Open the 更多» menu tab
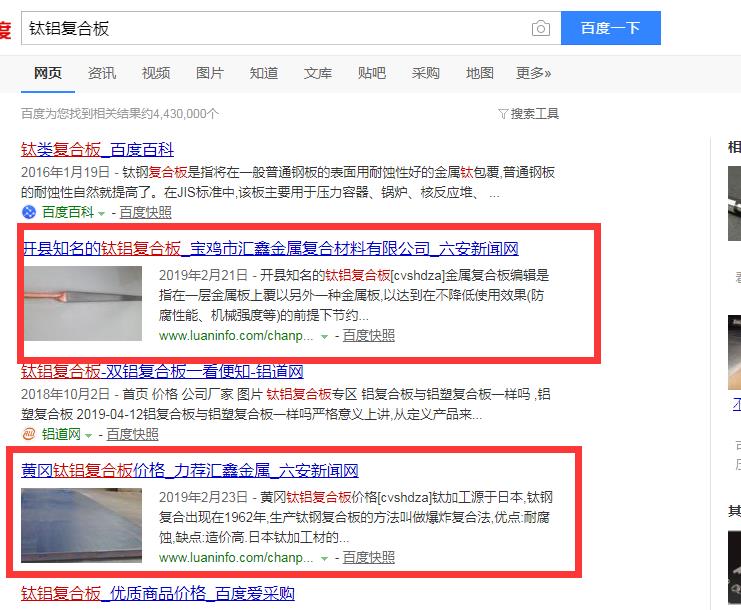This screenshot has width=741, height=610. click(533, 73)
